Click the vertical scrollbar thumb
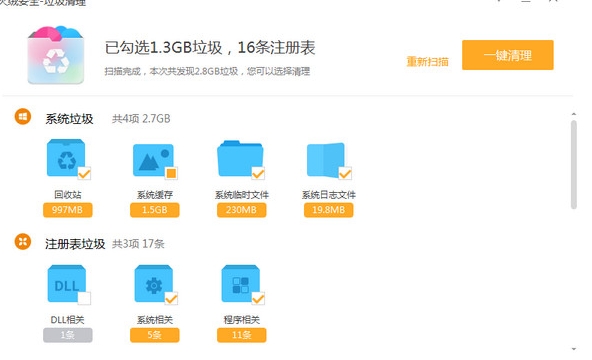Image resolution: width=592 pixels, height=360 pixels. pos(574,164)
